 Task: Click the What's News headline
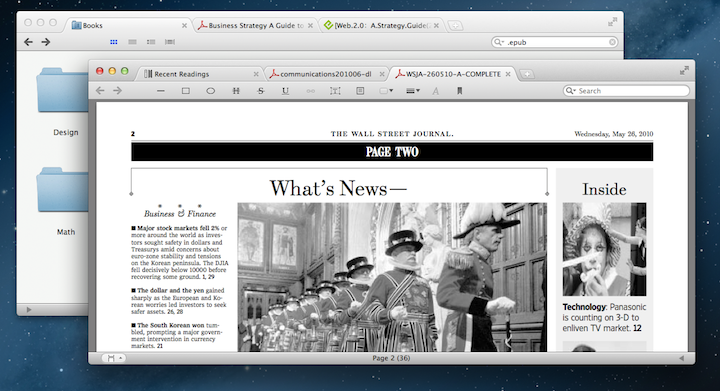coord(338,188)
